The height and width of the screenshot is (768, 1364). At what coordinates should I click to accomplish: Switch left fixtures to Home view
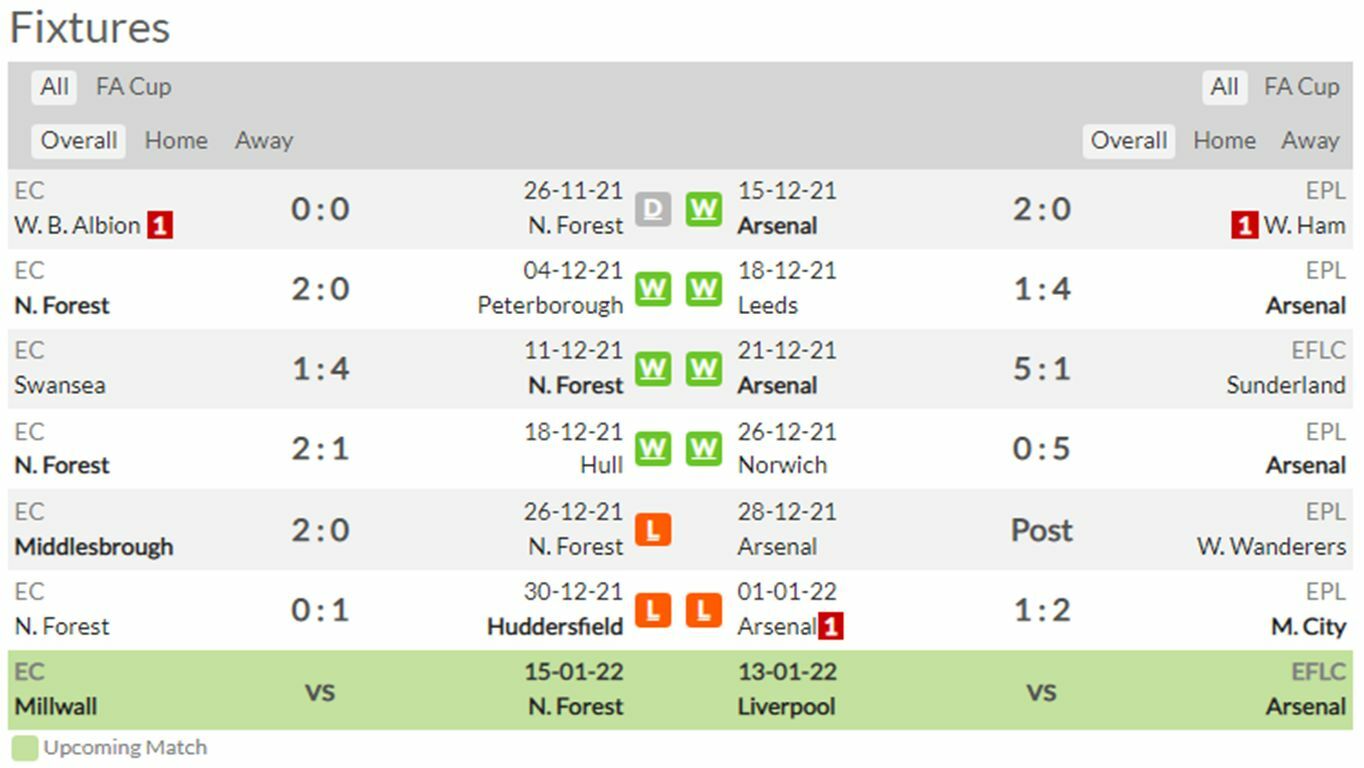click(x=176, y=141)
